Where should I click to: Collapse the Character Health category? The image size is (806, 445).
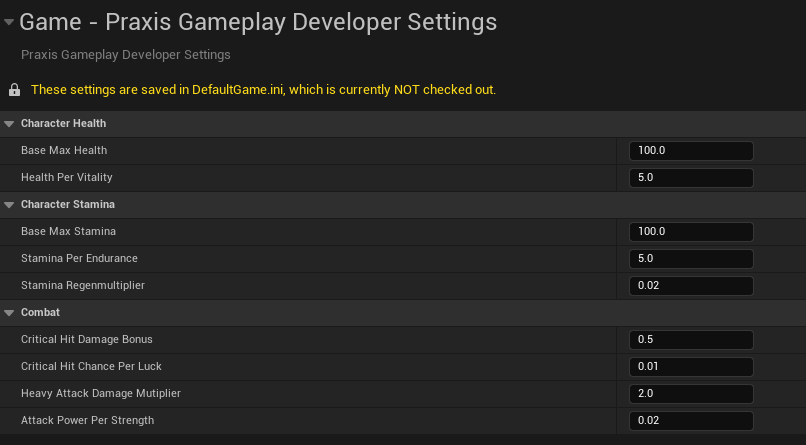(9, 124)
